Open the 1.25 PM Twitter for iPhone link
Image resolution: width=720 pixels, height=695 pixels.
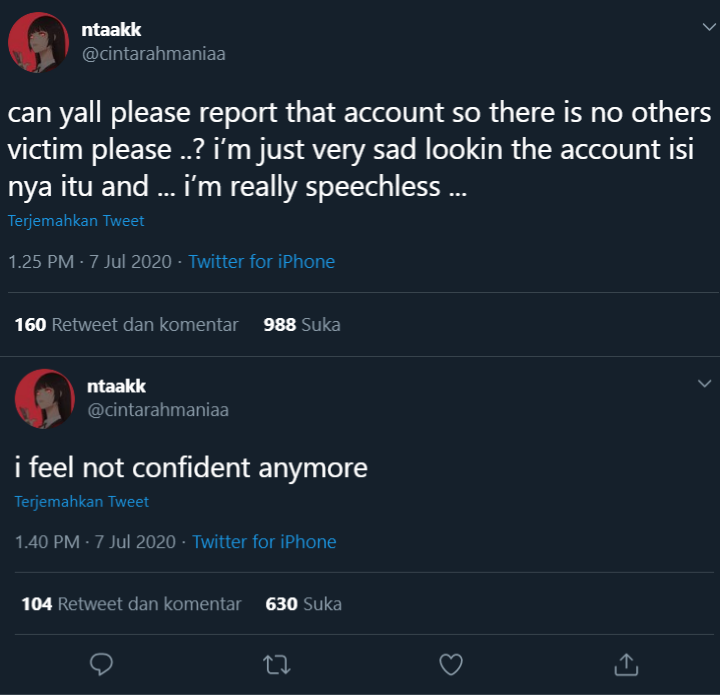pyautogui.click(x=261, y=262)
